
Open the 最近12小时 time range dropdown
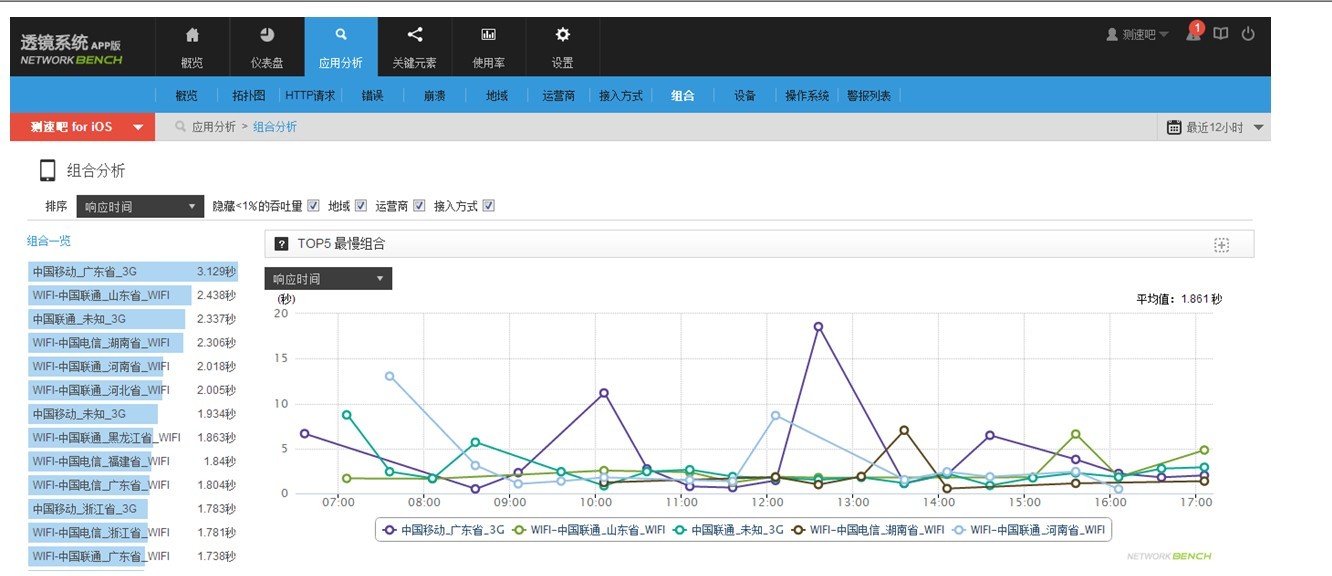pos(1215,127)
